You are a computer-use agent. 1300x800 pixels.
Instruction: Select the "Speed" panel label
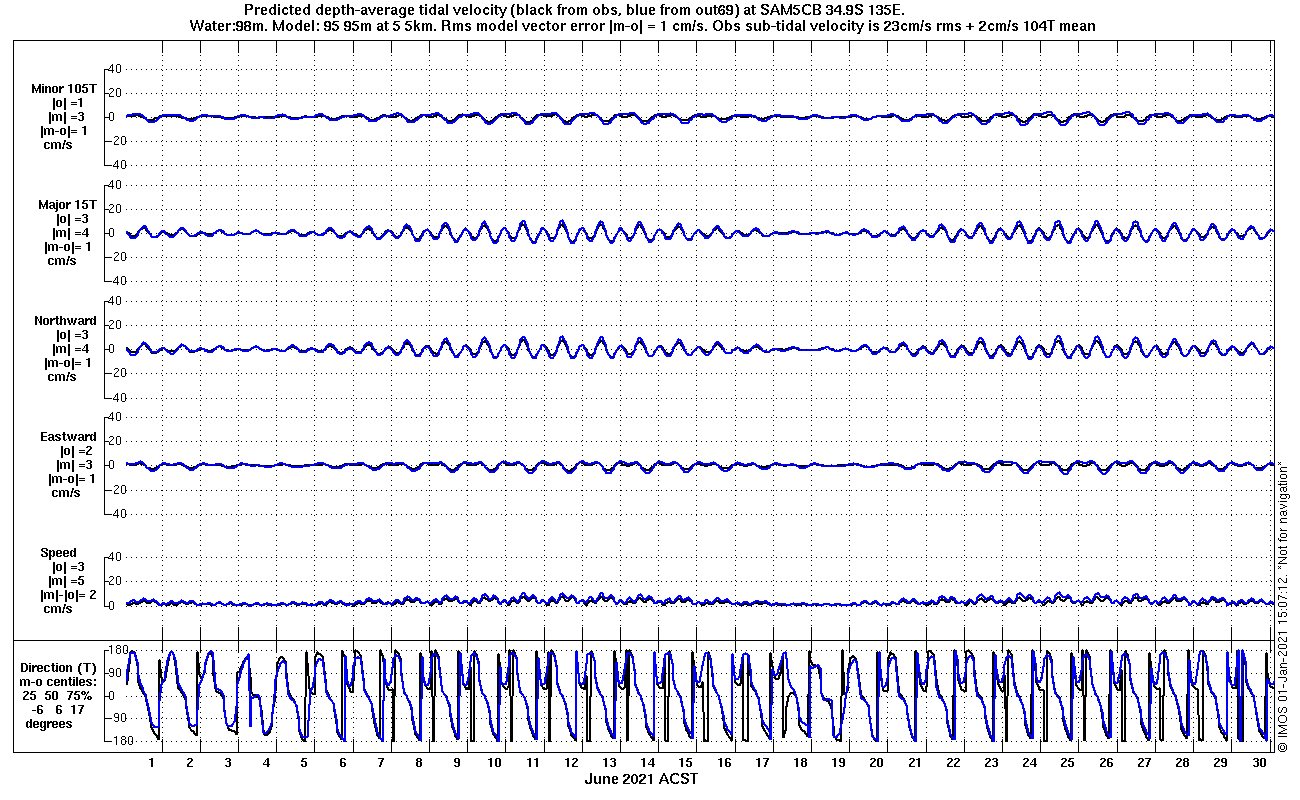(x=58, y=553)
